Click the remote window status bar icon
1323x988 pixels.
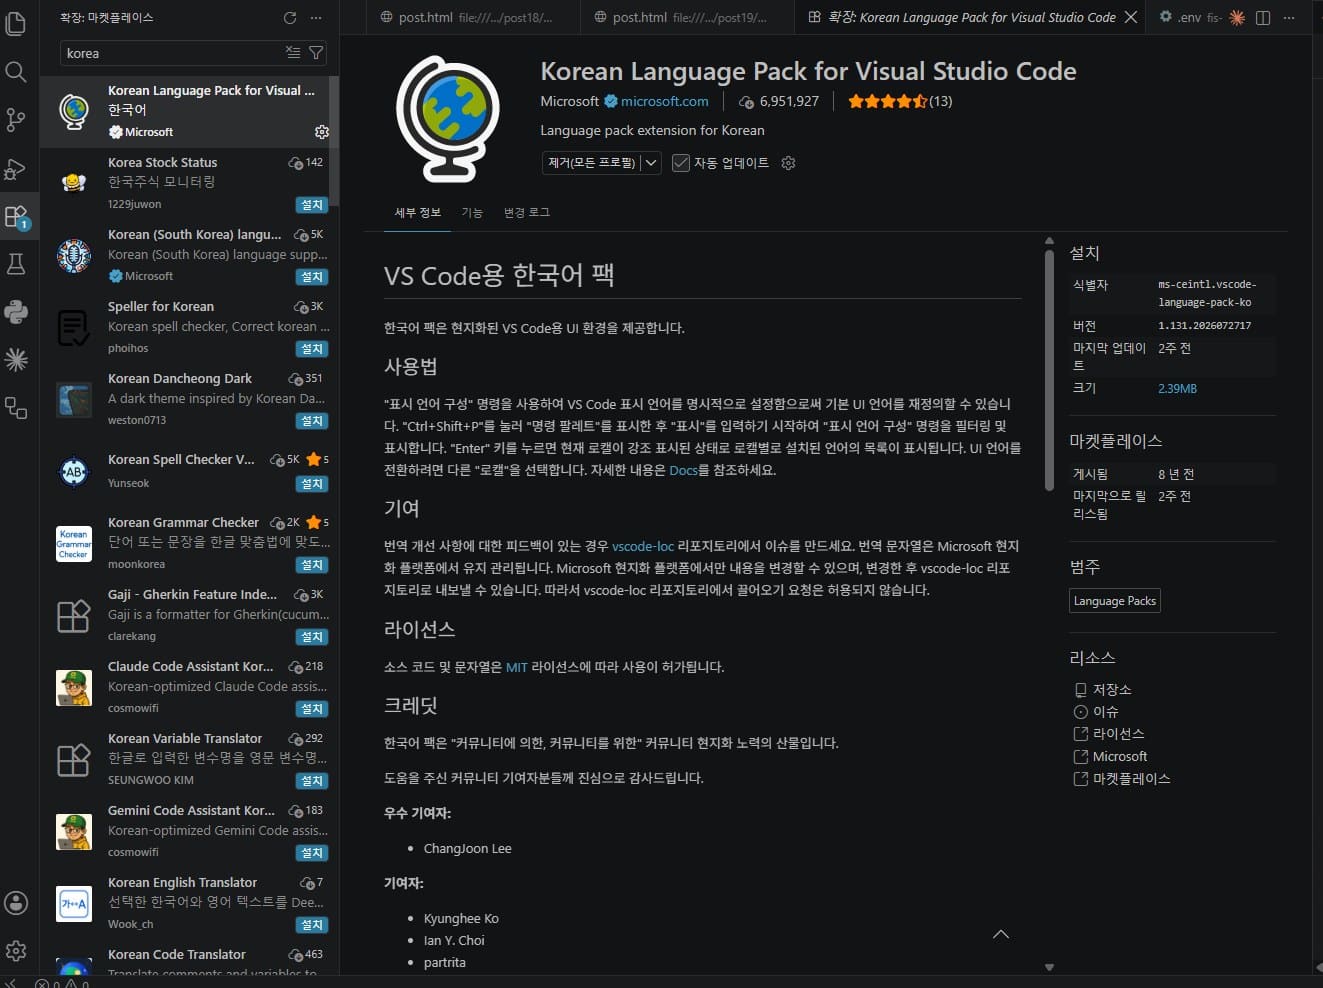(x=10, y=983)
